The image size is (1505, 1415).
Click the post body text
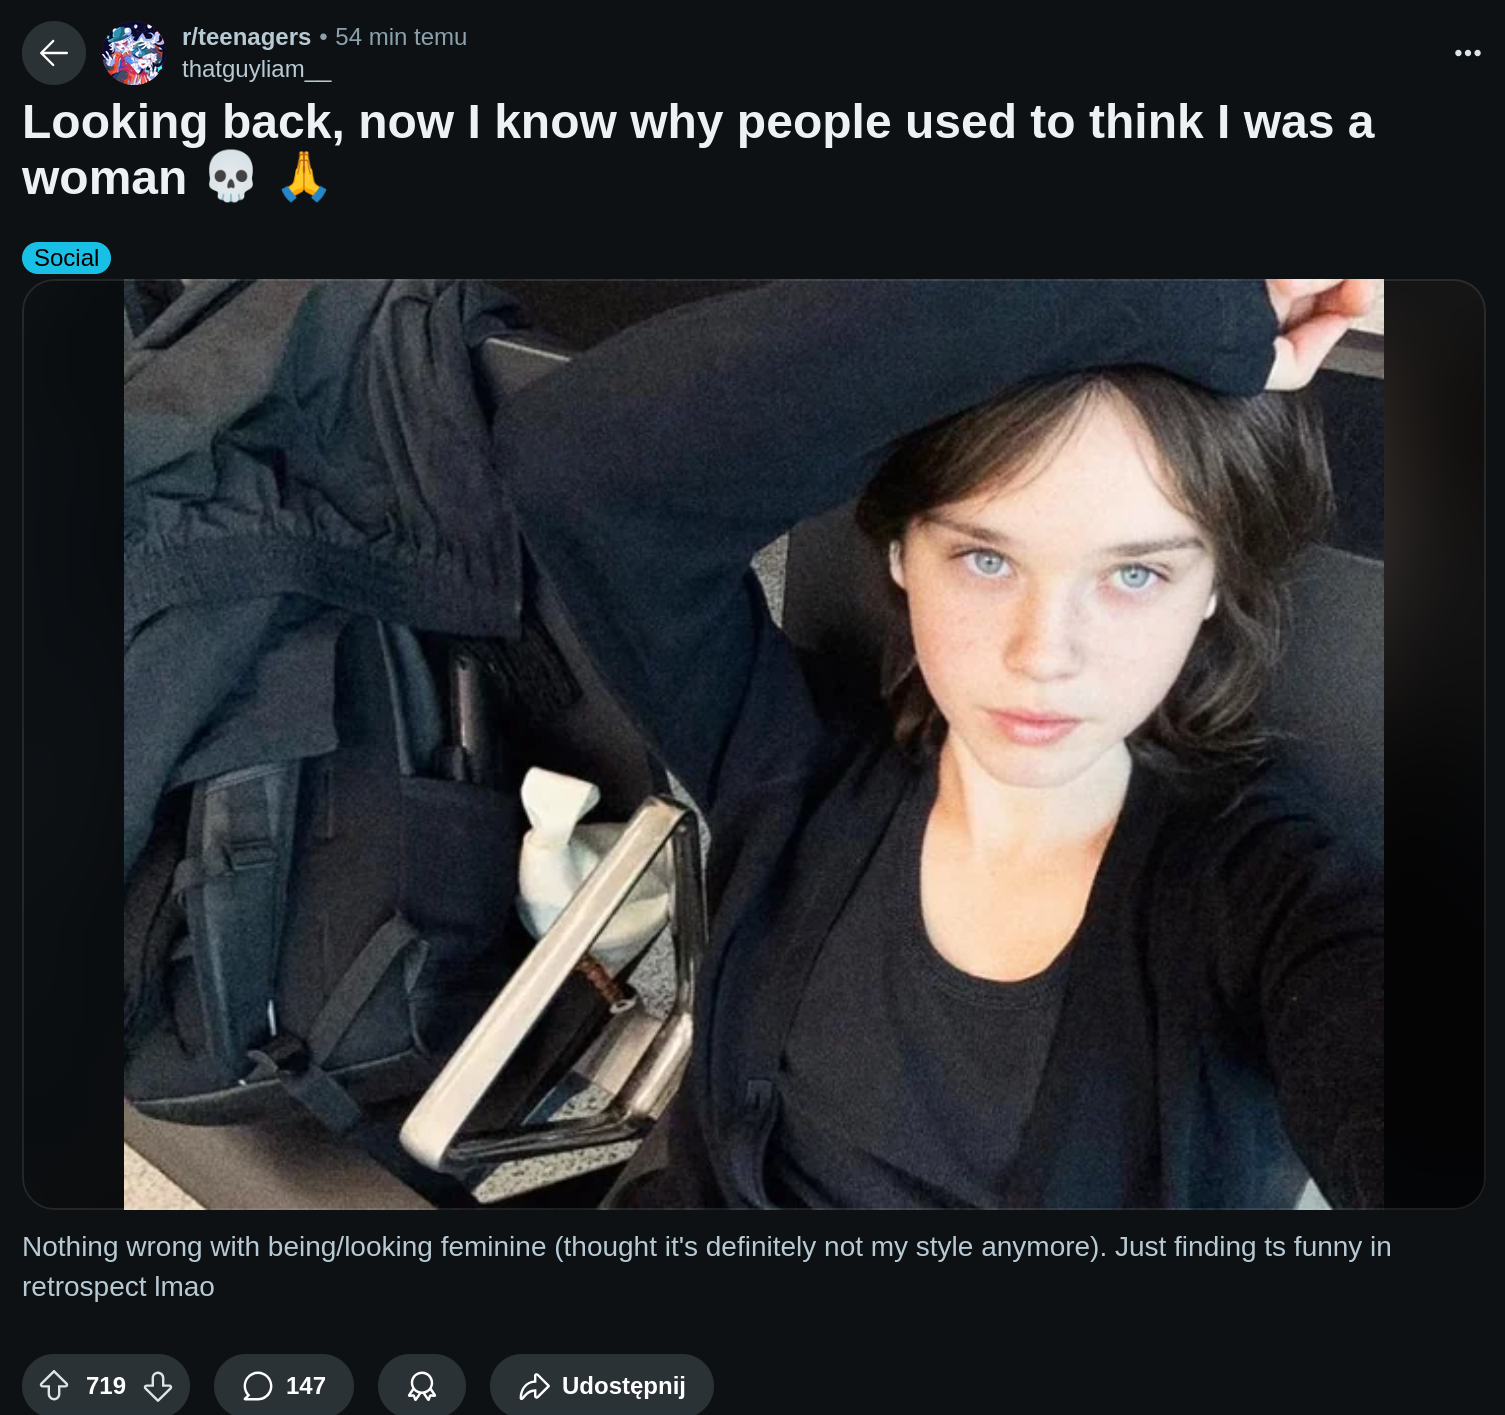tap(706, 1266)
